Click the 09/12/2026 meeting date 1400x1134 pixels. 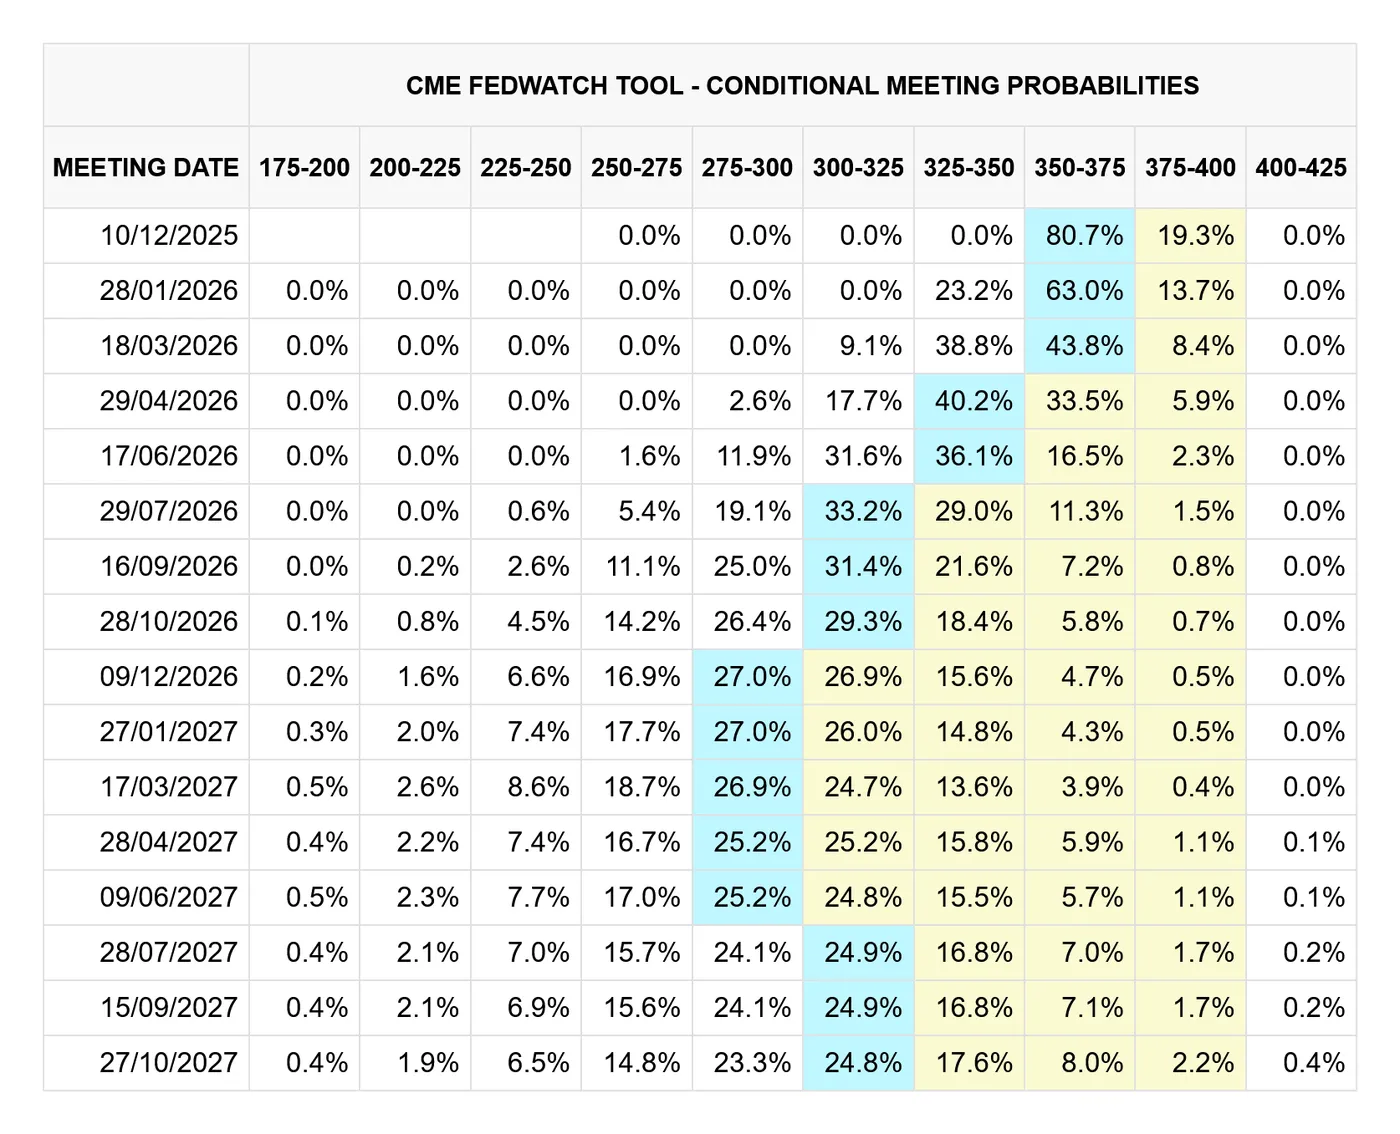(168, 677)
